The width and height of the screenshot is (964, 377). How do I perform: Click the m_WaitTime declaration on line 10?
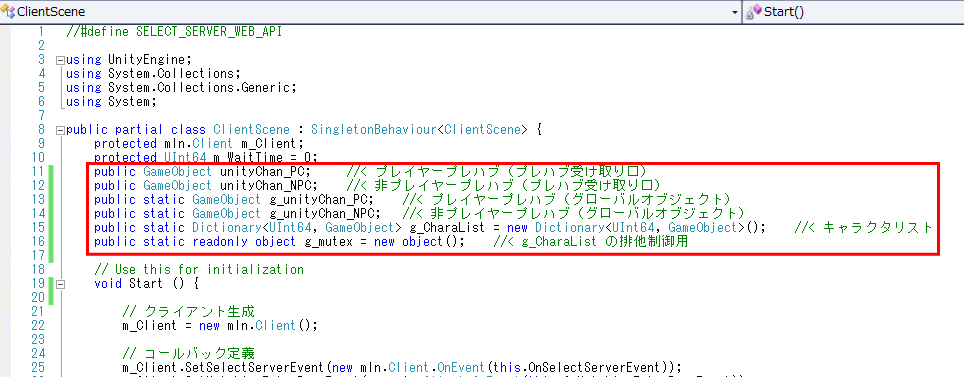pos(205,157)
